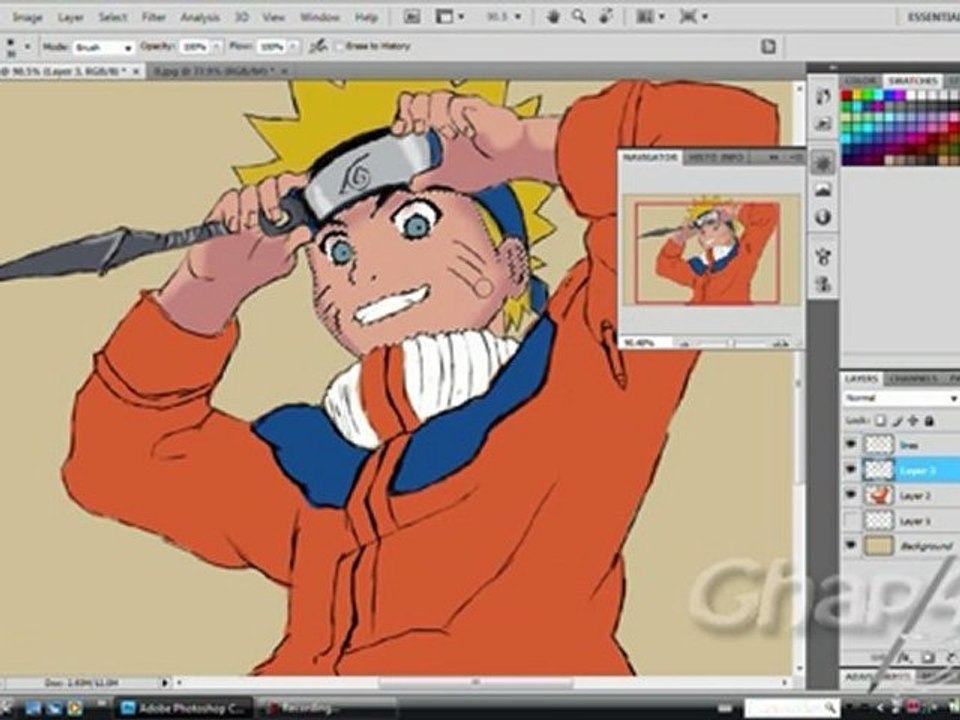
Task: Pick the red swatch in Swatches panel
Action: [847, 96]
